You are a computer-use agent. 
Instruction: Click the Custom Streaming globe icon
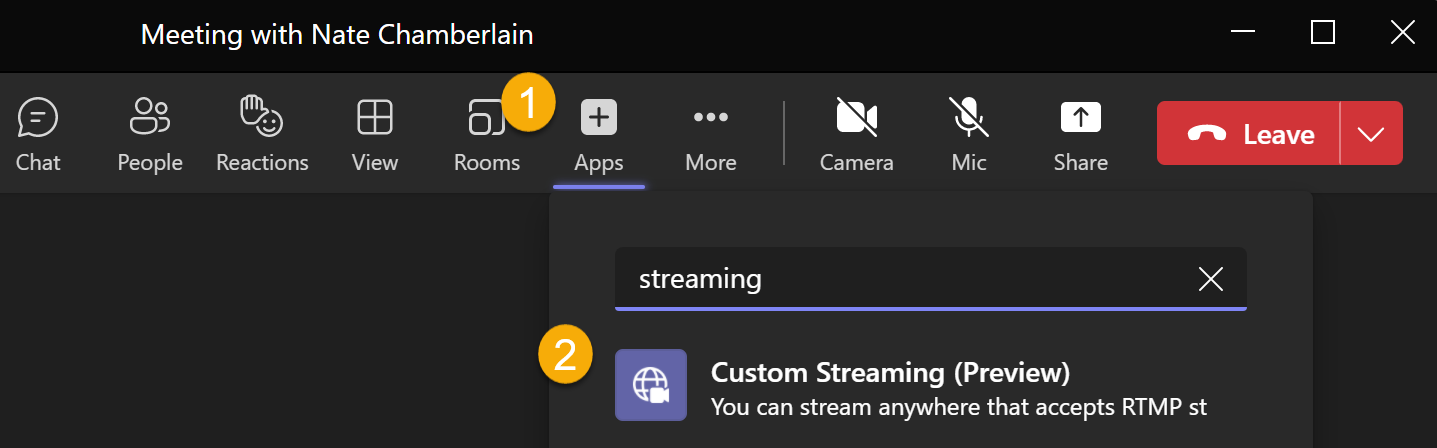(650, 385)
